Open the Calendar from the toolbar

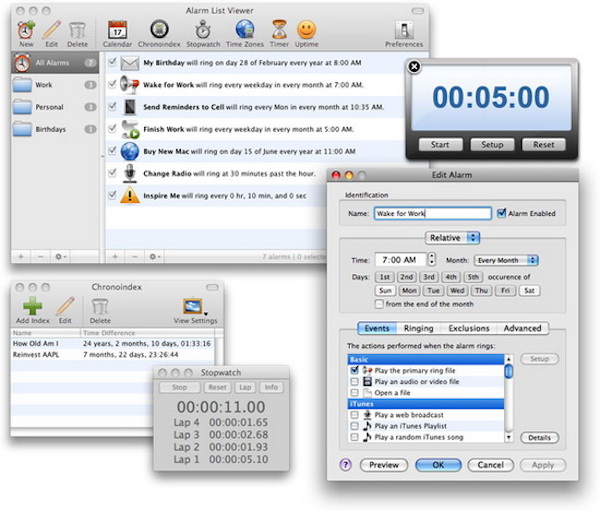117,30
